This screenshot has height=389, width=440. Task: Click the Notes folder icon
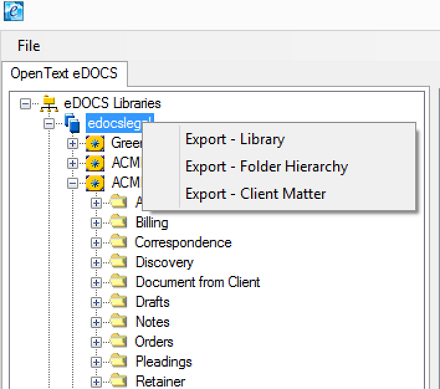coord(119,321)
